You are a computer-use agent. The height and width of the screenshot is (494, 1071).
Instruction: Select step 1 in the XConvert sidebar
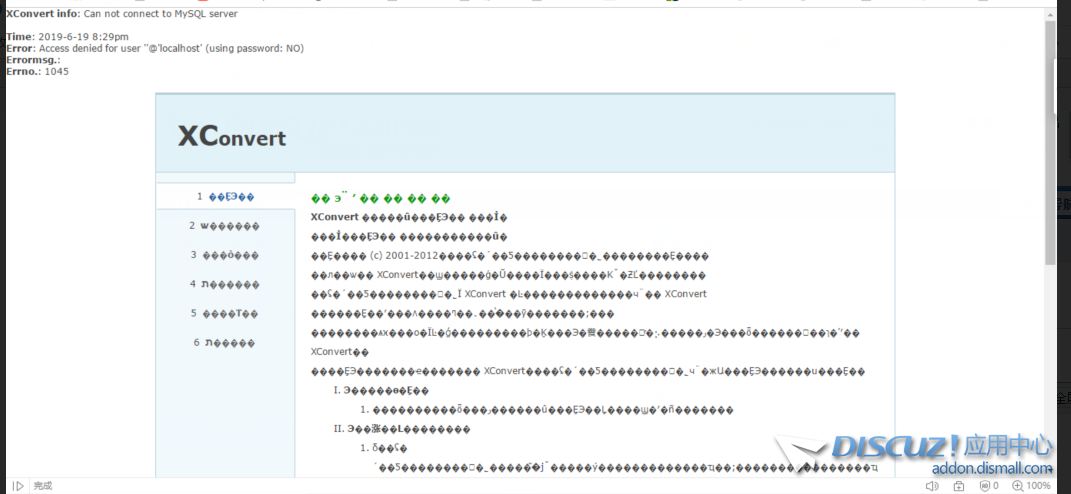coord(225,197)
